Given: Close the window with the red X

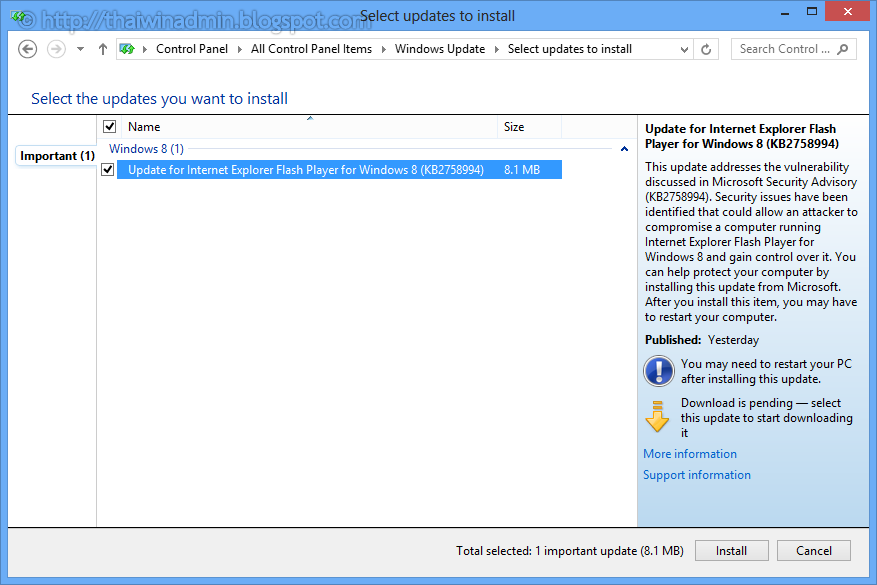Looking at the screenshot, I should 848,12.
